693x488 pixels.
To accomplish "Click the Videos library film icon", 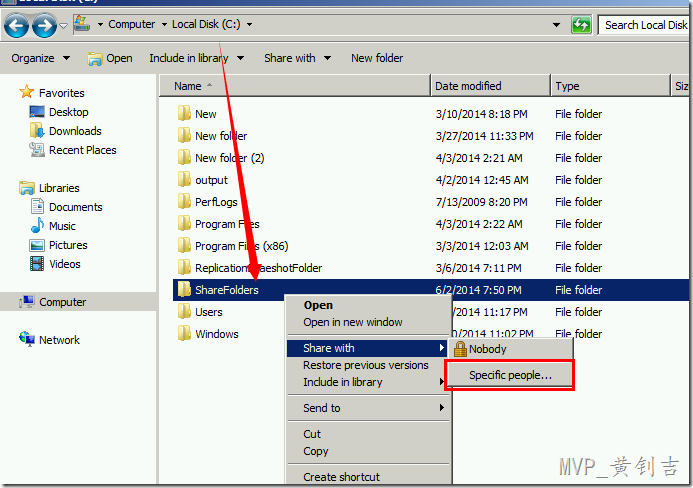I will [37, 263].
